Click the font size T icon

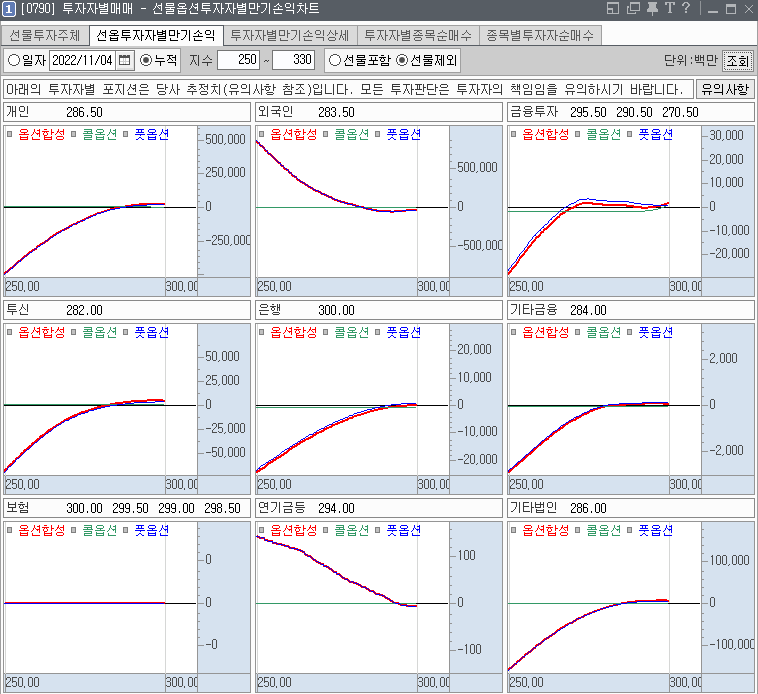[x=669, y=9]
